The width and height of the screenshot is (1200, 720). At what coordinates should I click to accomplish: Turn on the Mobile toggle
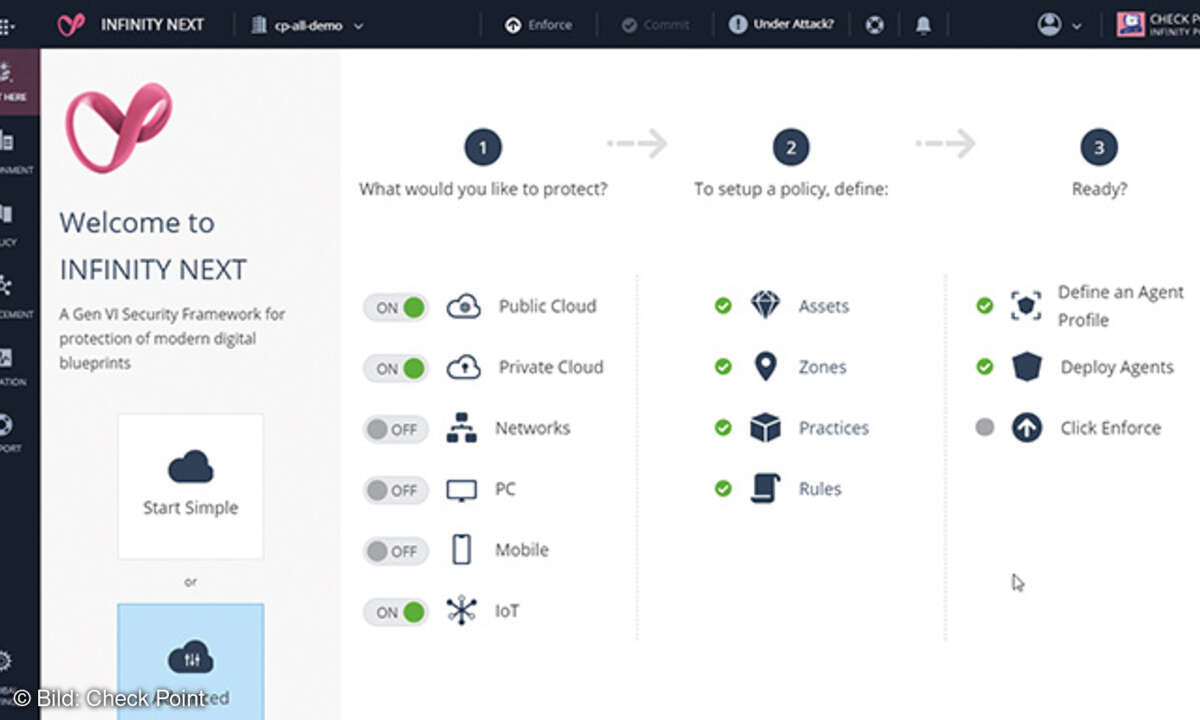point(396,551)
